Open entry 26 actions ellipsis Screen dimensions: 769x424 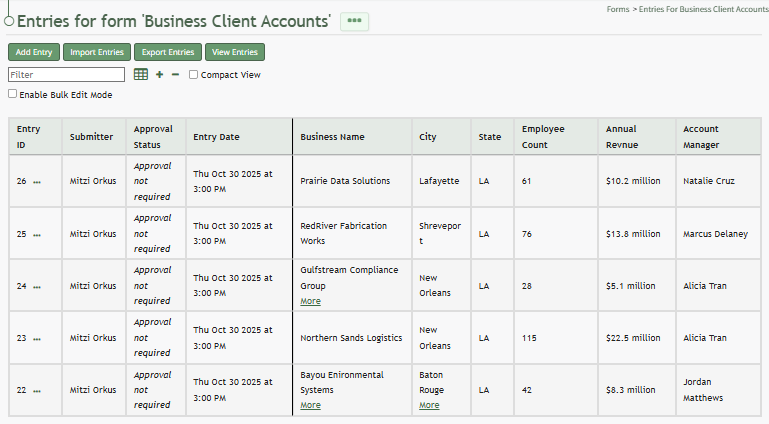37,182
